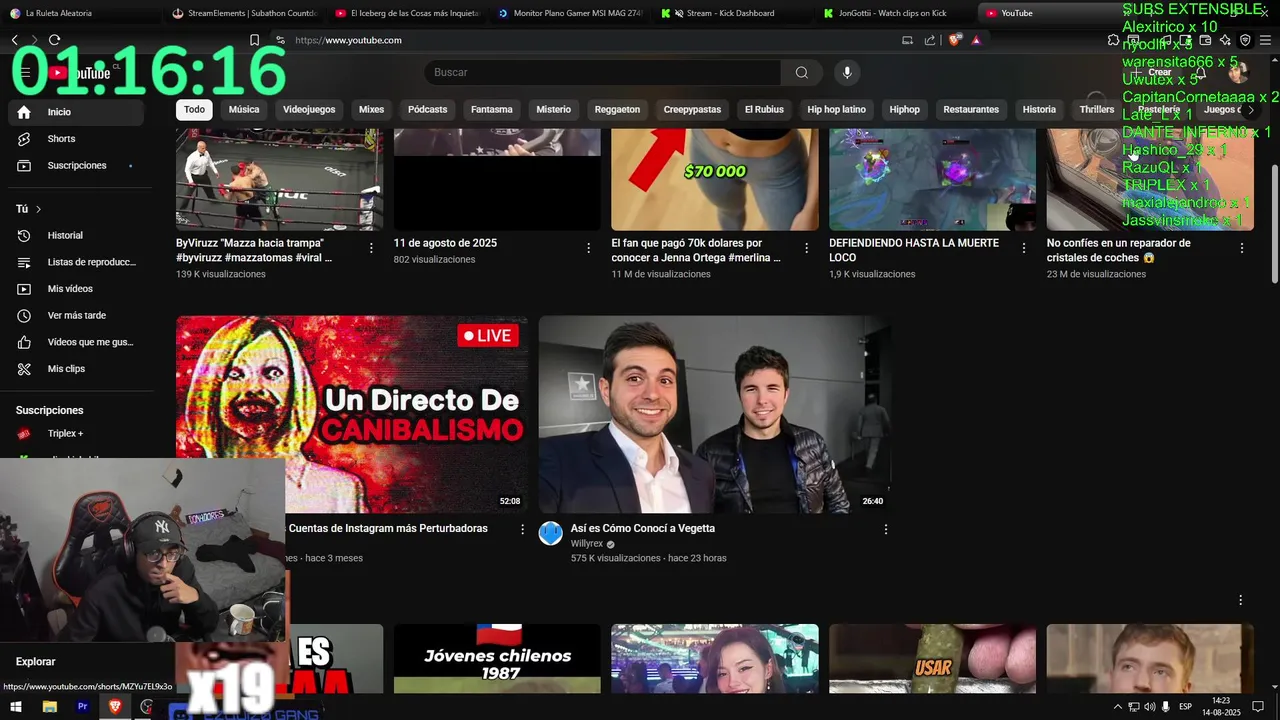The width and height of the screenshot is (1280, 720).
Task: Select the El Rubius filter chip
Action: click(x=764, y=109)
